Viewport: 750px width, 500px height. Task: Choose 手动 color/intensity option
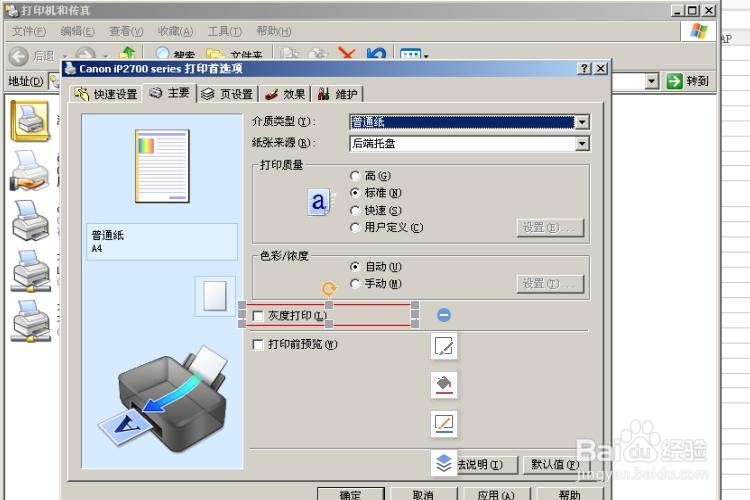(354, 284)
